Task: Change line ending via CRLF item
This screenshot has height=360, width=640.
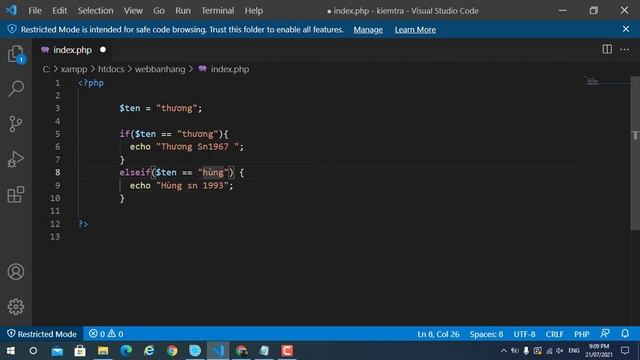Action: click(x=554, y=334)
